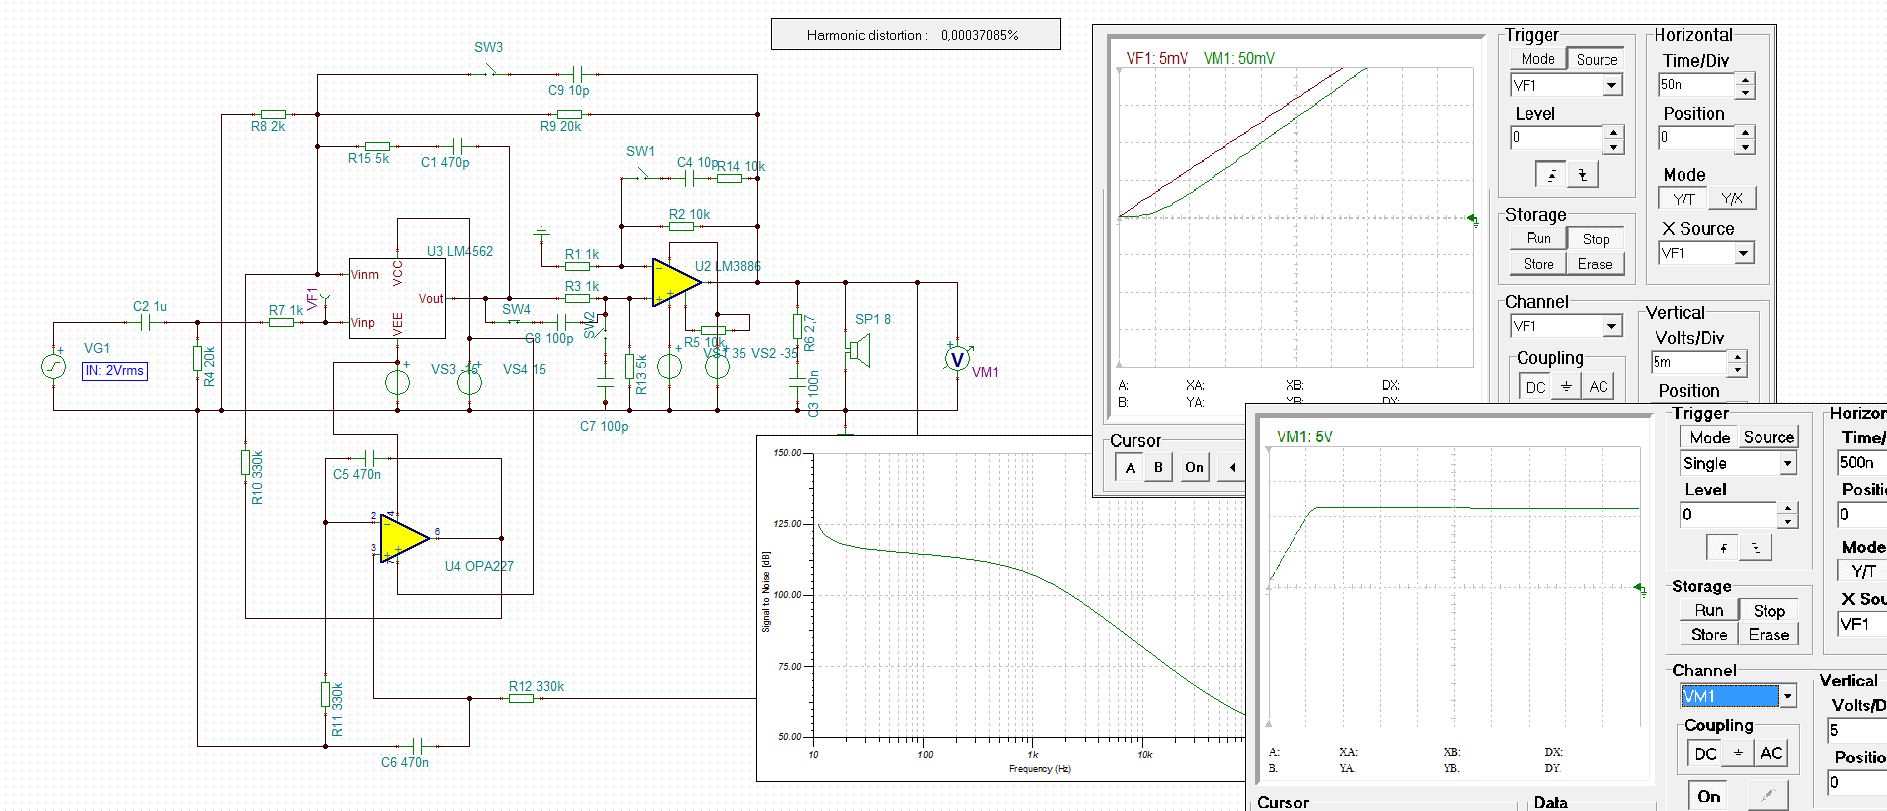Switch to Y/X mode in upper oscilloscope
1887x811 pixels.
click(x=1732, y=198)
